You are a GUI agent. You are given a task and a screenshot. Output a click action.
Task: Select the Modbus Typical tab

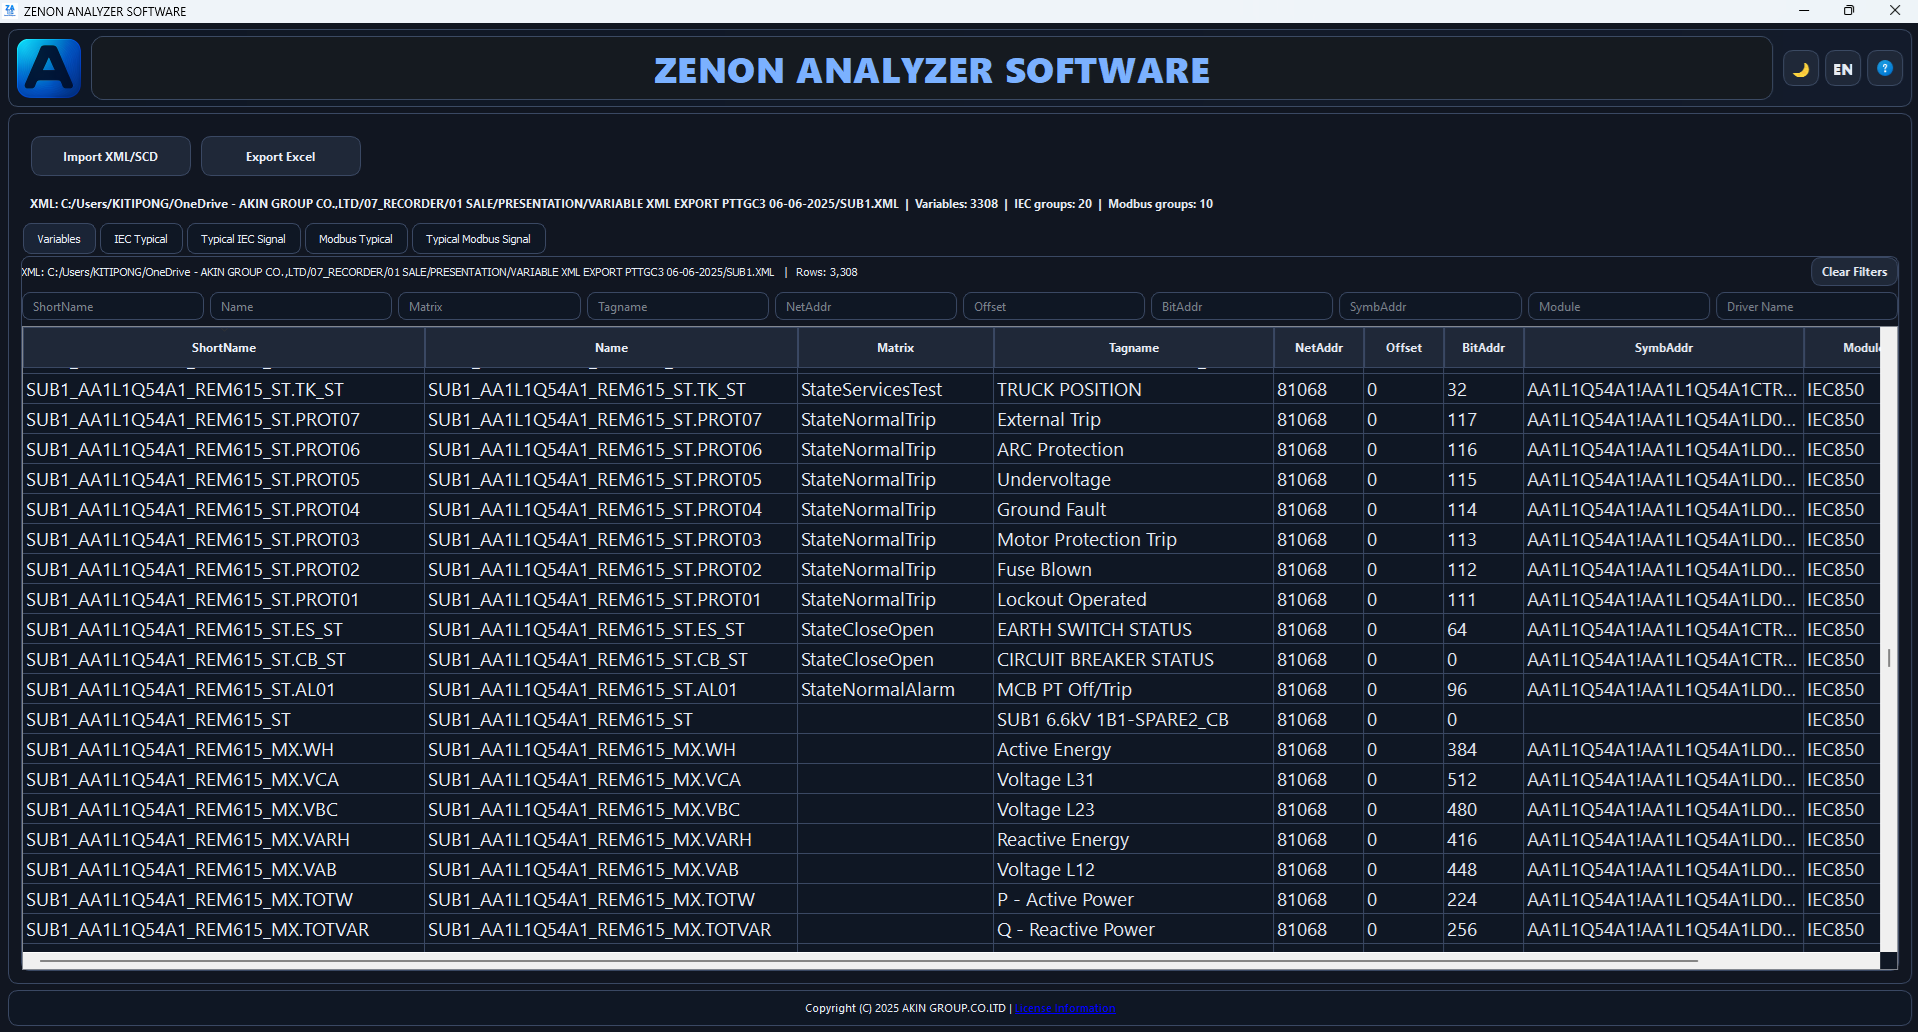coord(356,239)
